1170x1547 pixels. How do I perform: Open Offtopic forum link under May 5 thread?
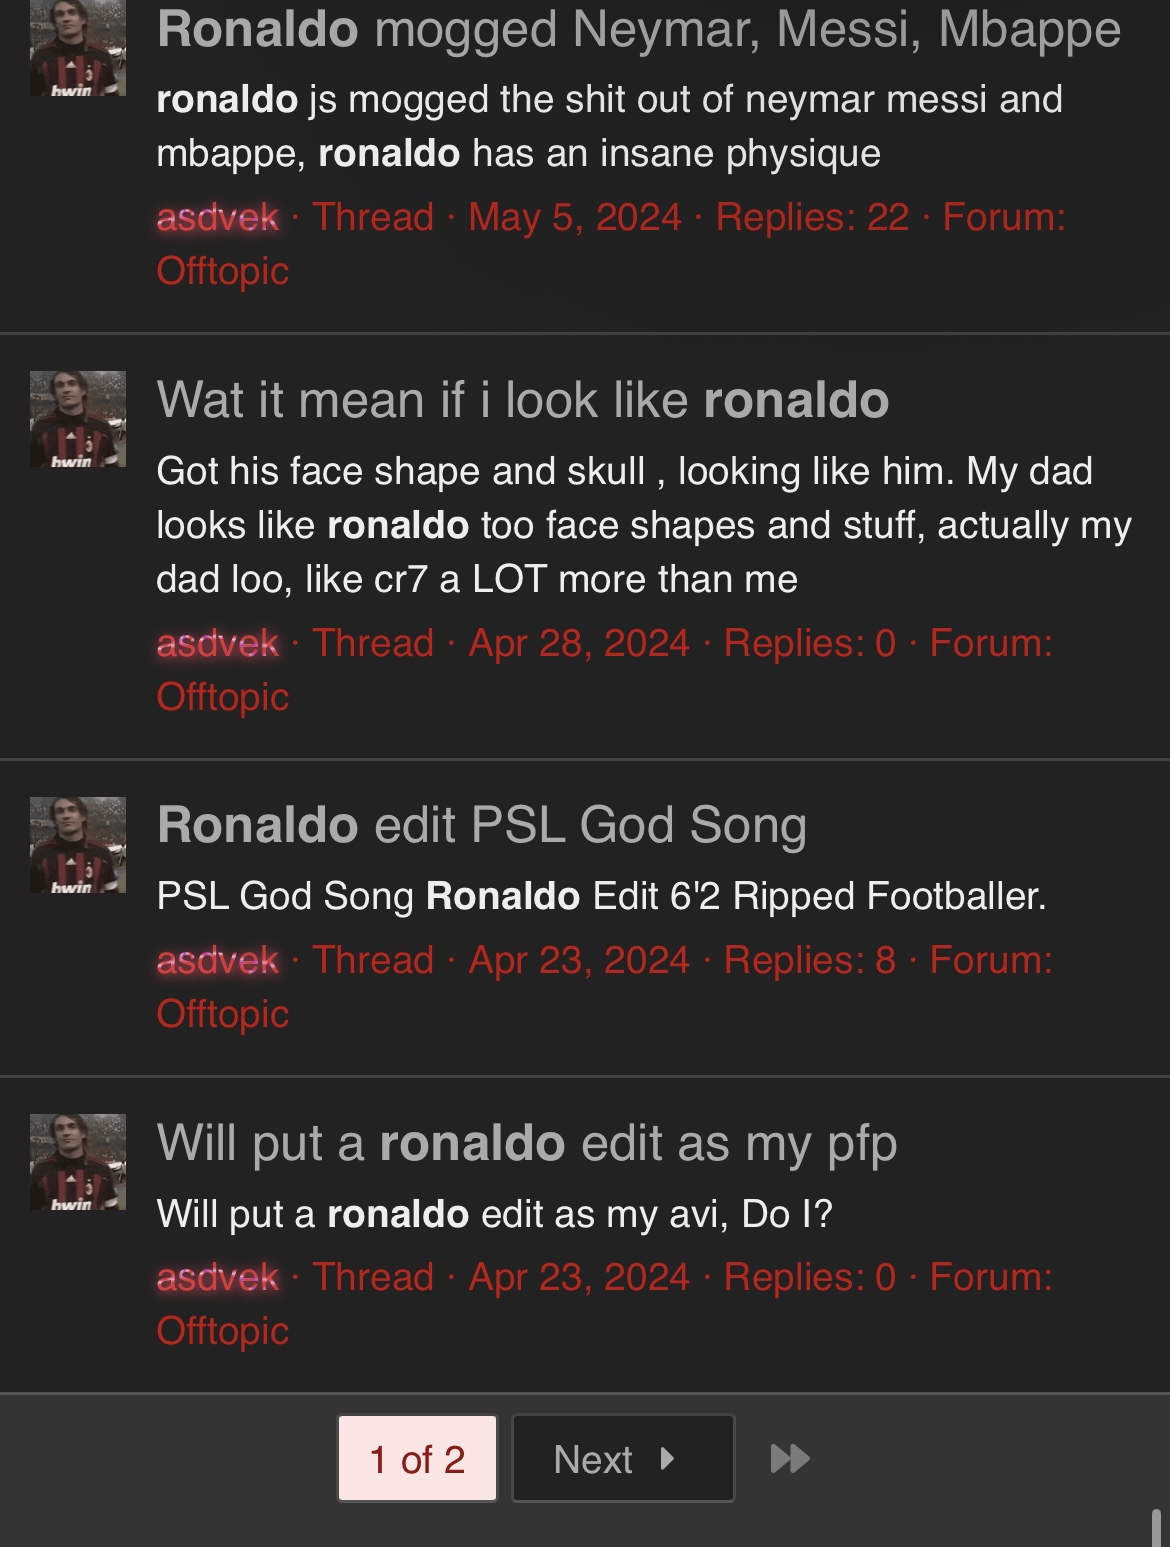click(x=222, y=271)
